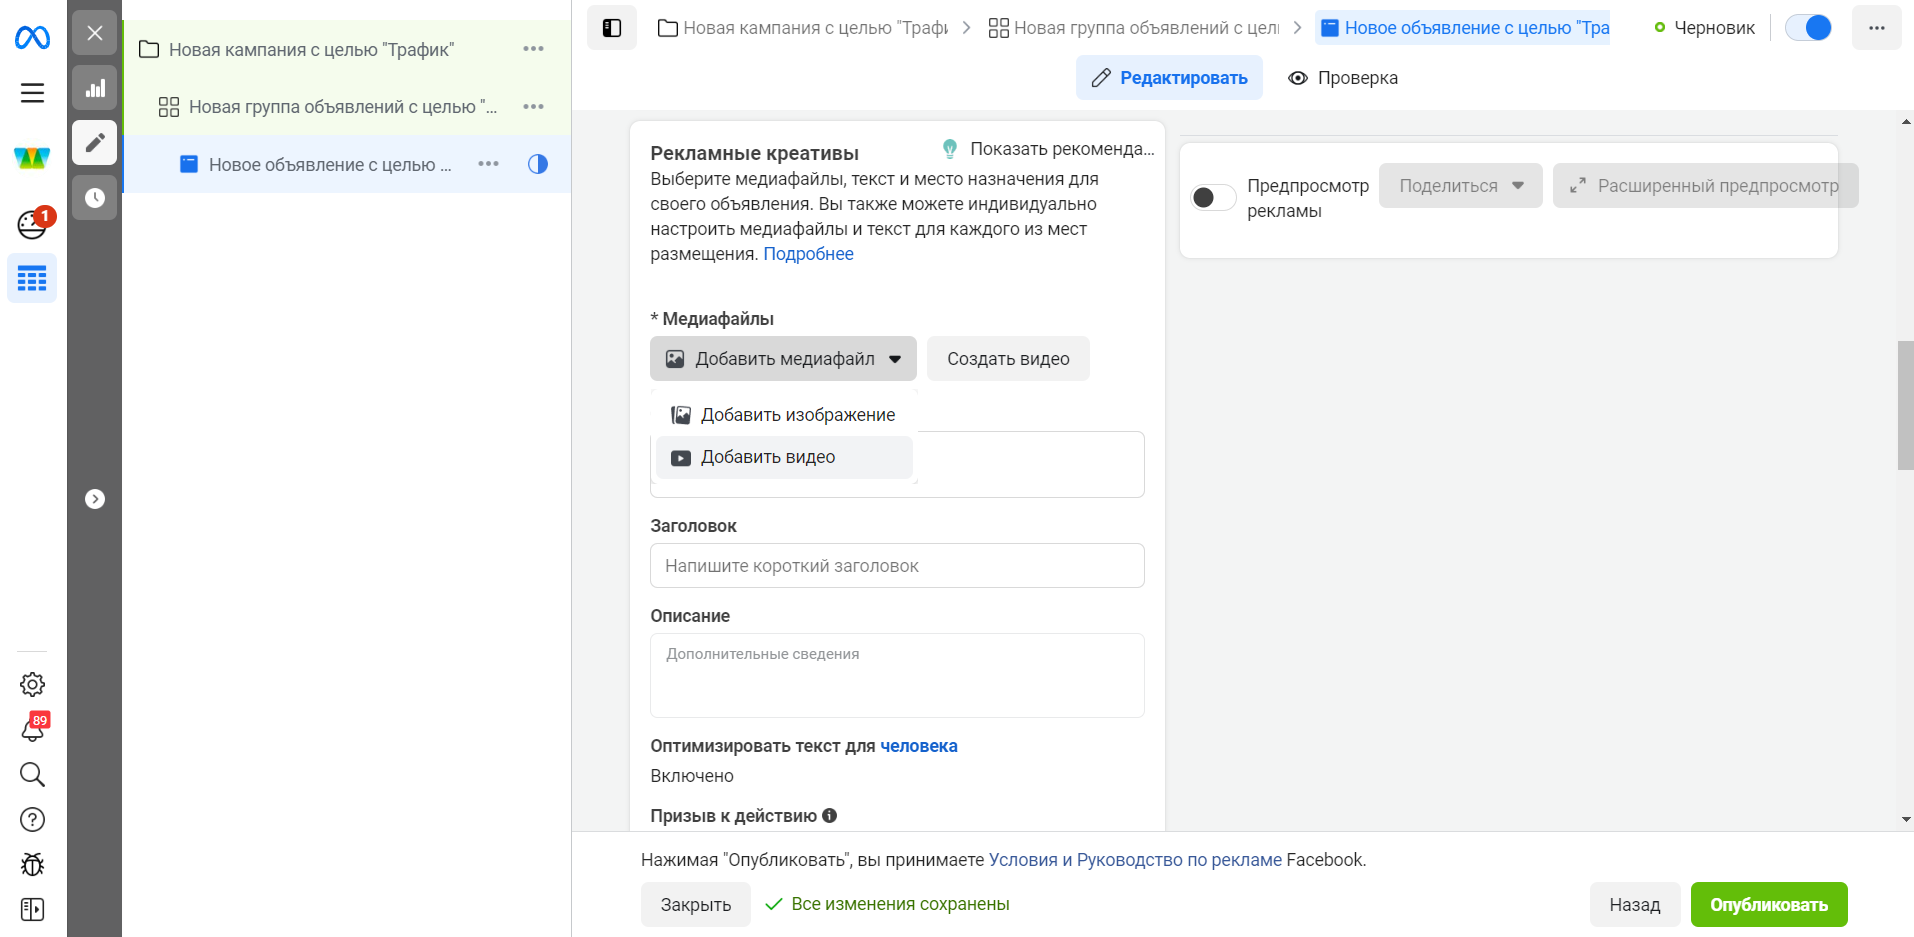Open Добавить медиафайл dropdown

click(x=783, y=359)
